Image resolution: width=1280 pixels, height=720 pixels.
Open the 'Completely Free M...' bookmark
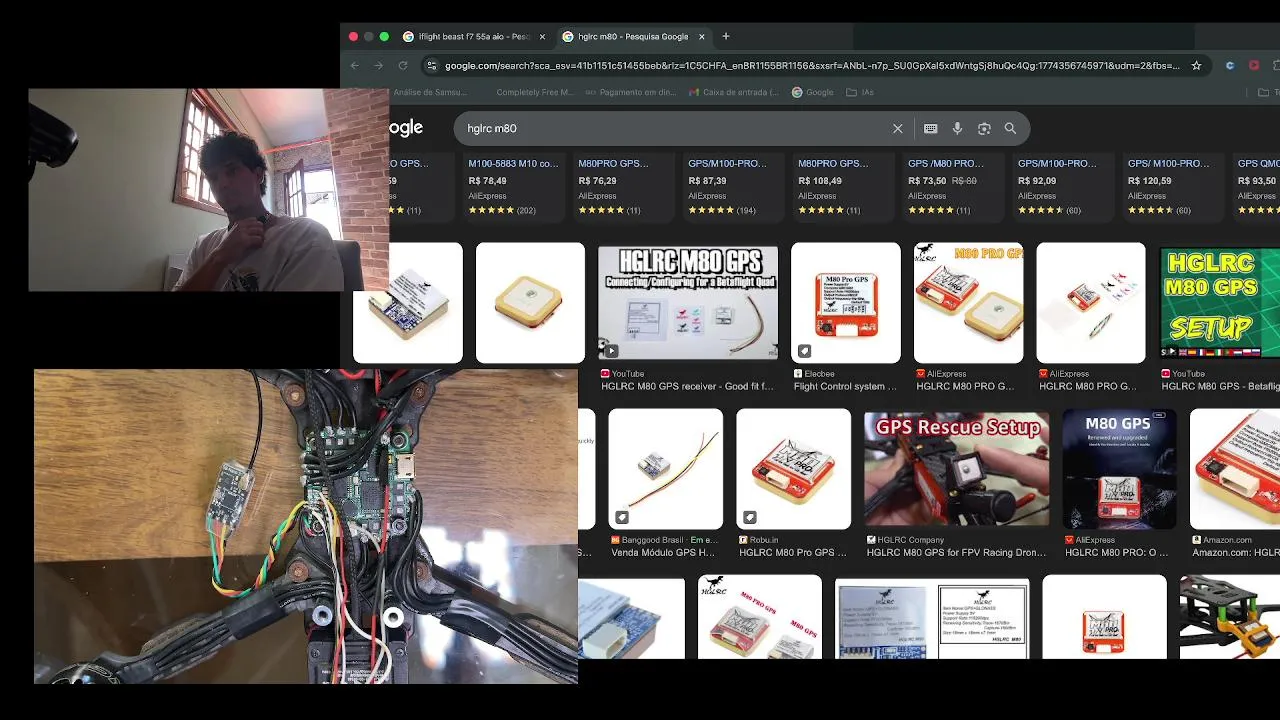(x=535, y=92)
